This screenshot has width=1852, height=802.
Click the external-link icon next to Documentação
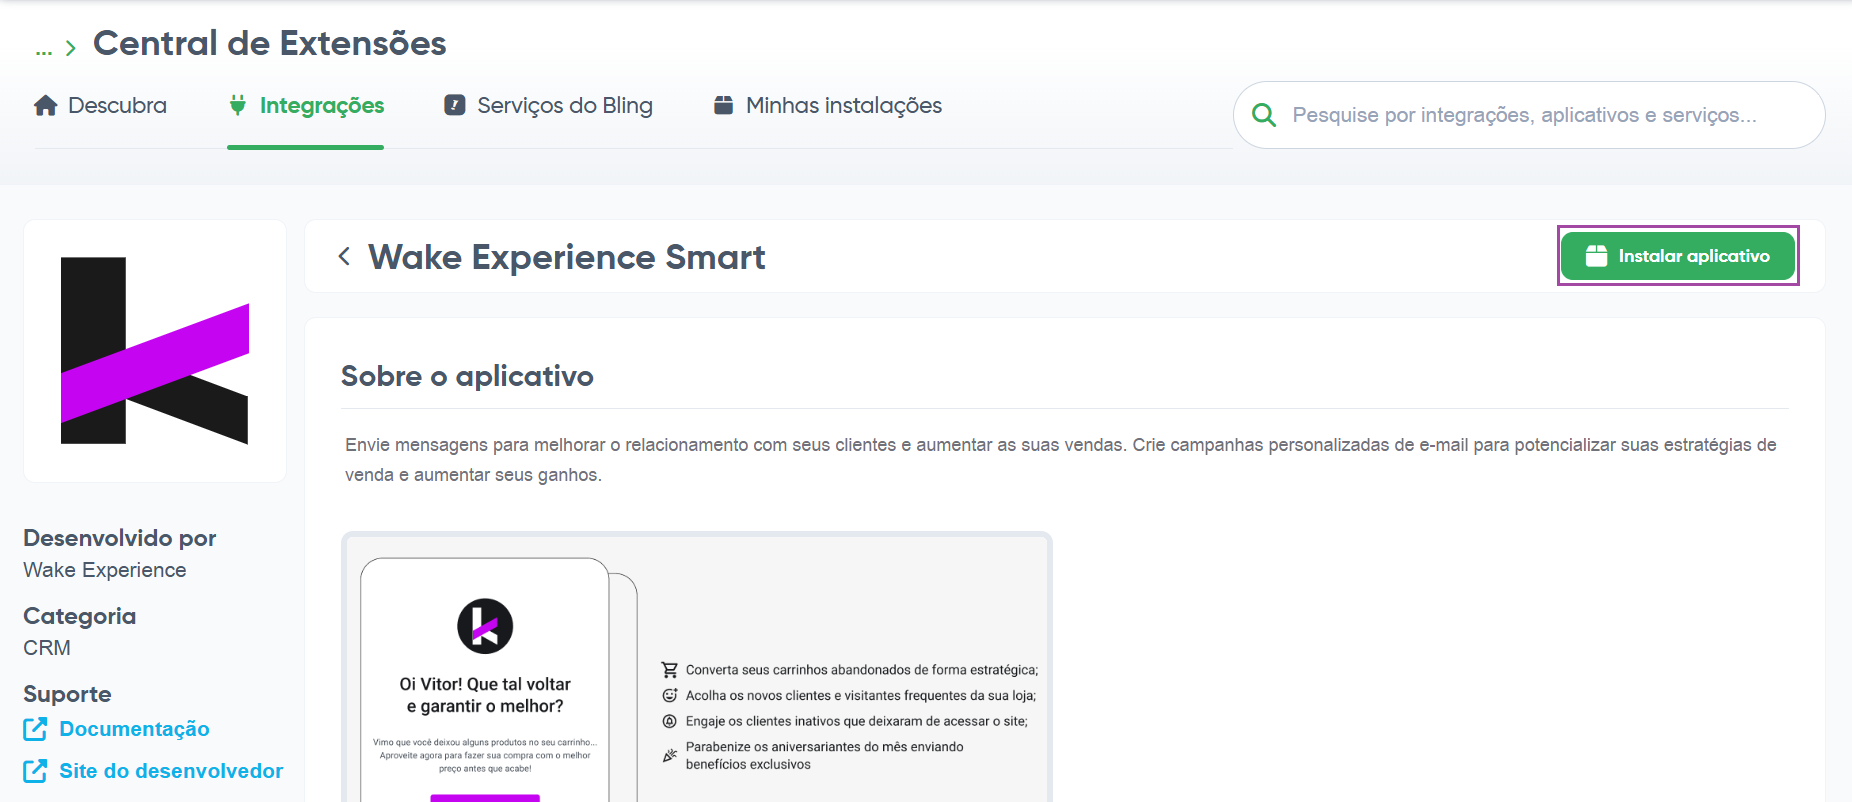[x=35, y=729]
